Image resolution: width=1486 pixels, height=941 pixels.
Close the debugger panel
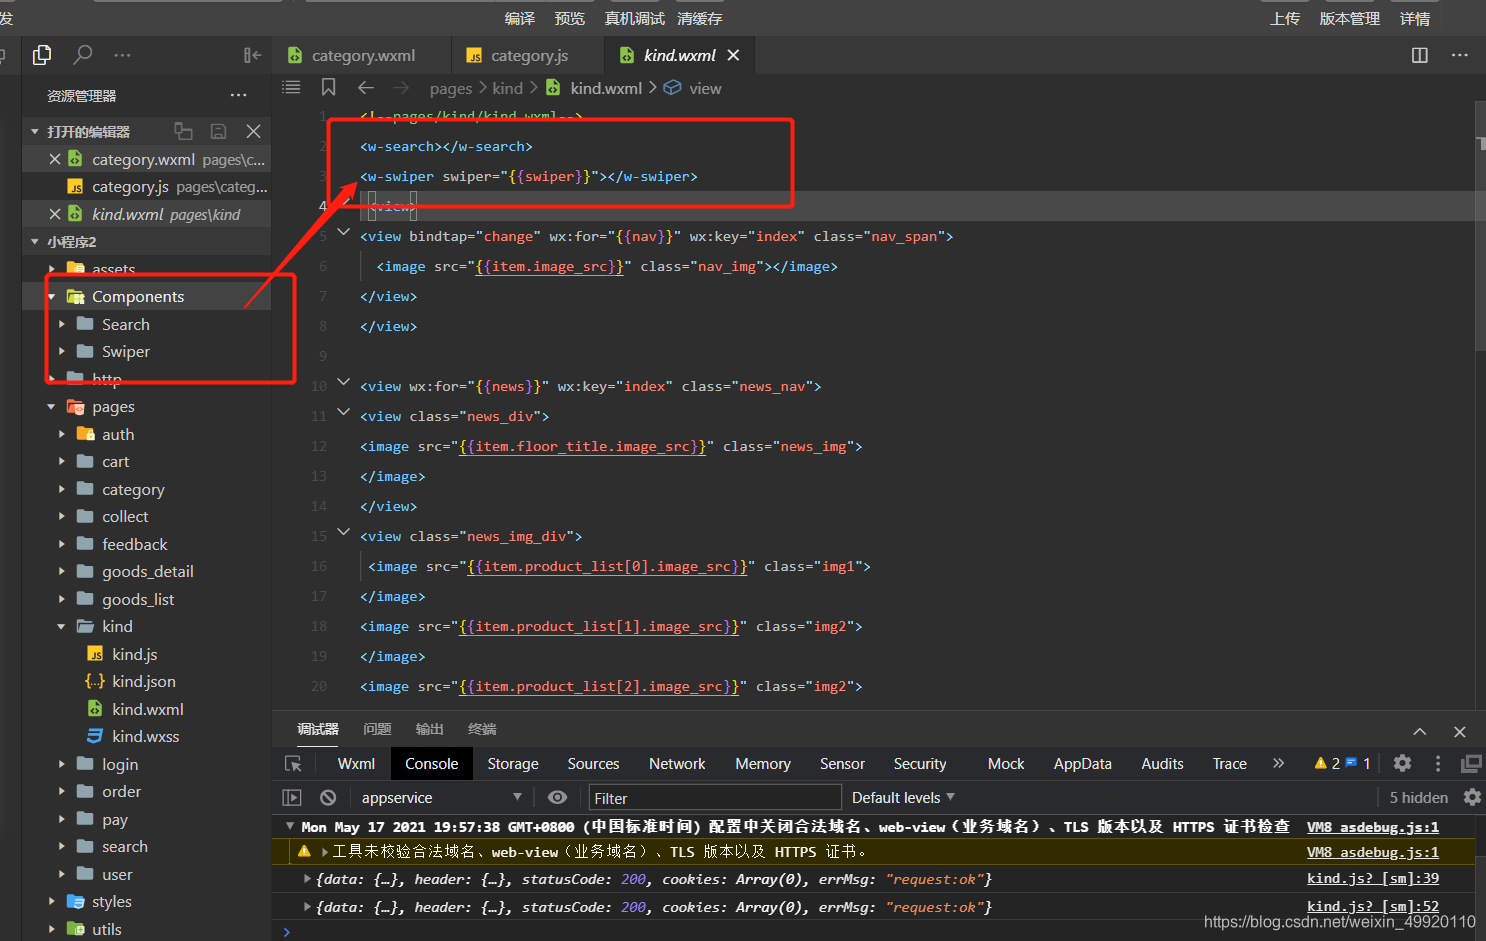(x=1460, y=732)
